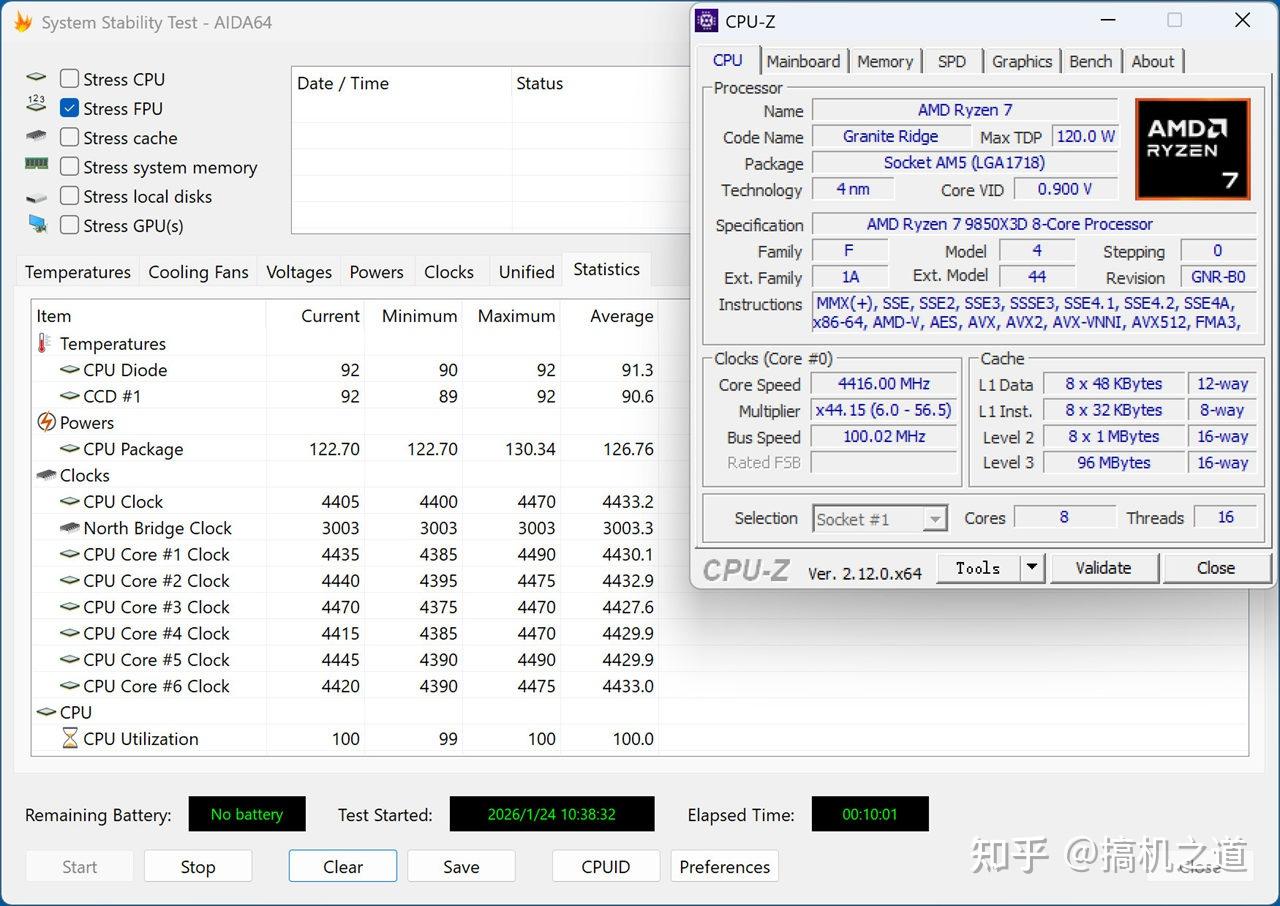Click the hourglass icon next to CPU Utilization
Screen dimensions: 1280x906
69,738
